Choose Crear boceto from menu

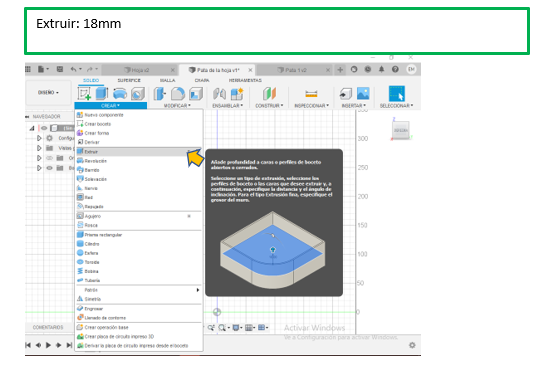[x=139, y=124]
